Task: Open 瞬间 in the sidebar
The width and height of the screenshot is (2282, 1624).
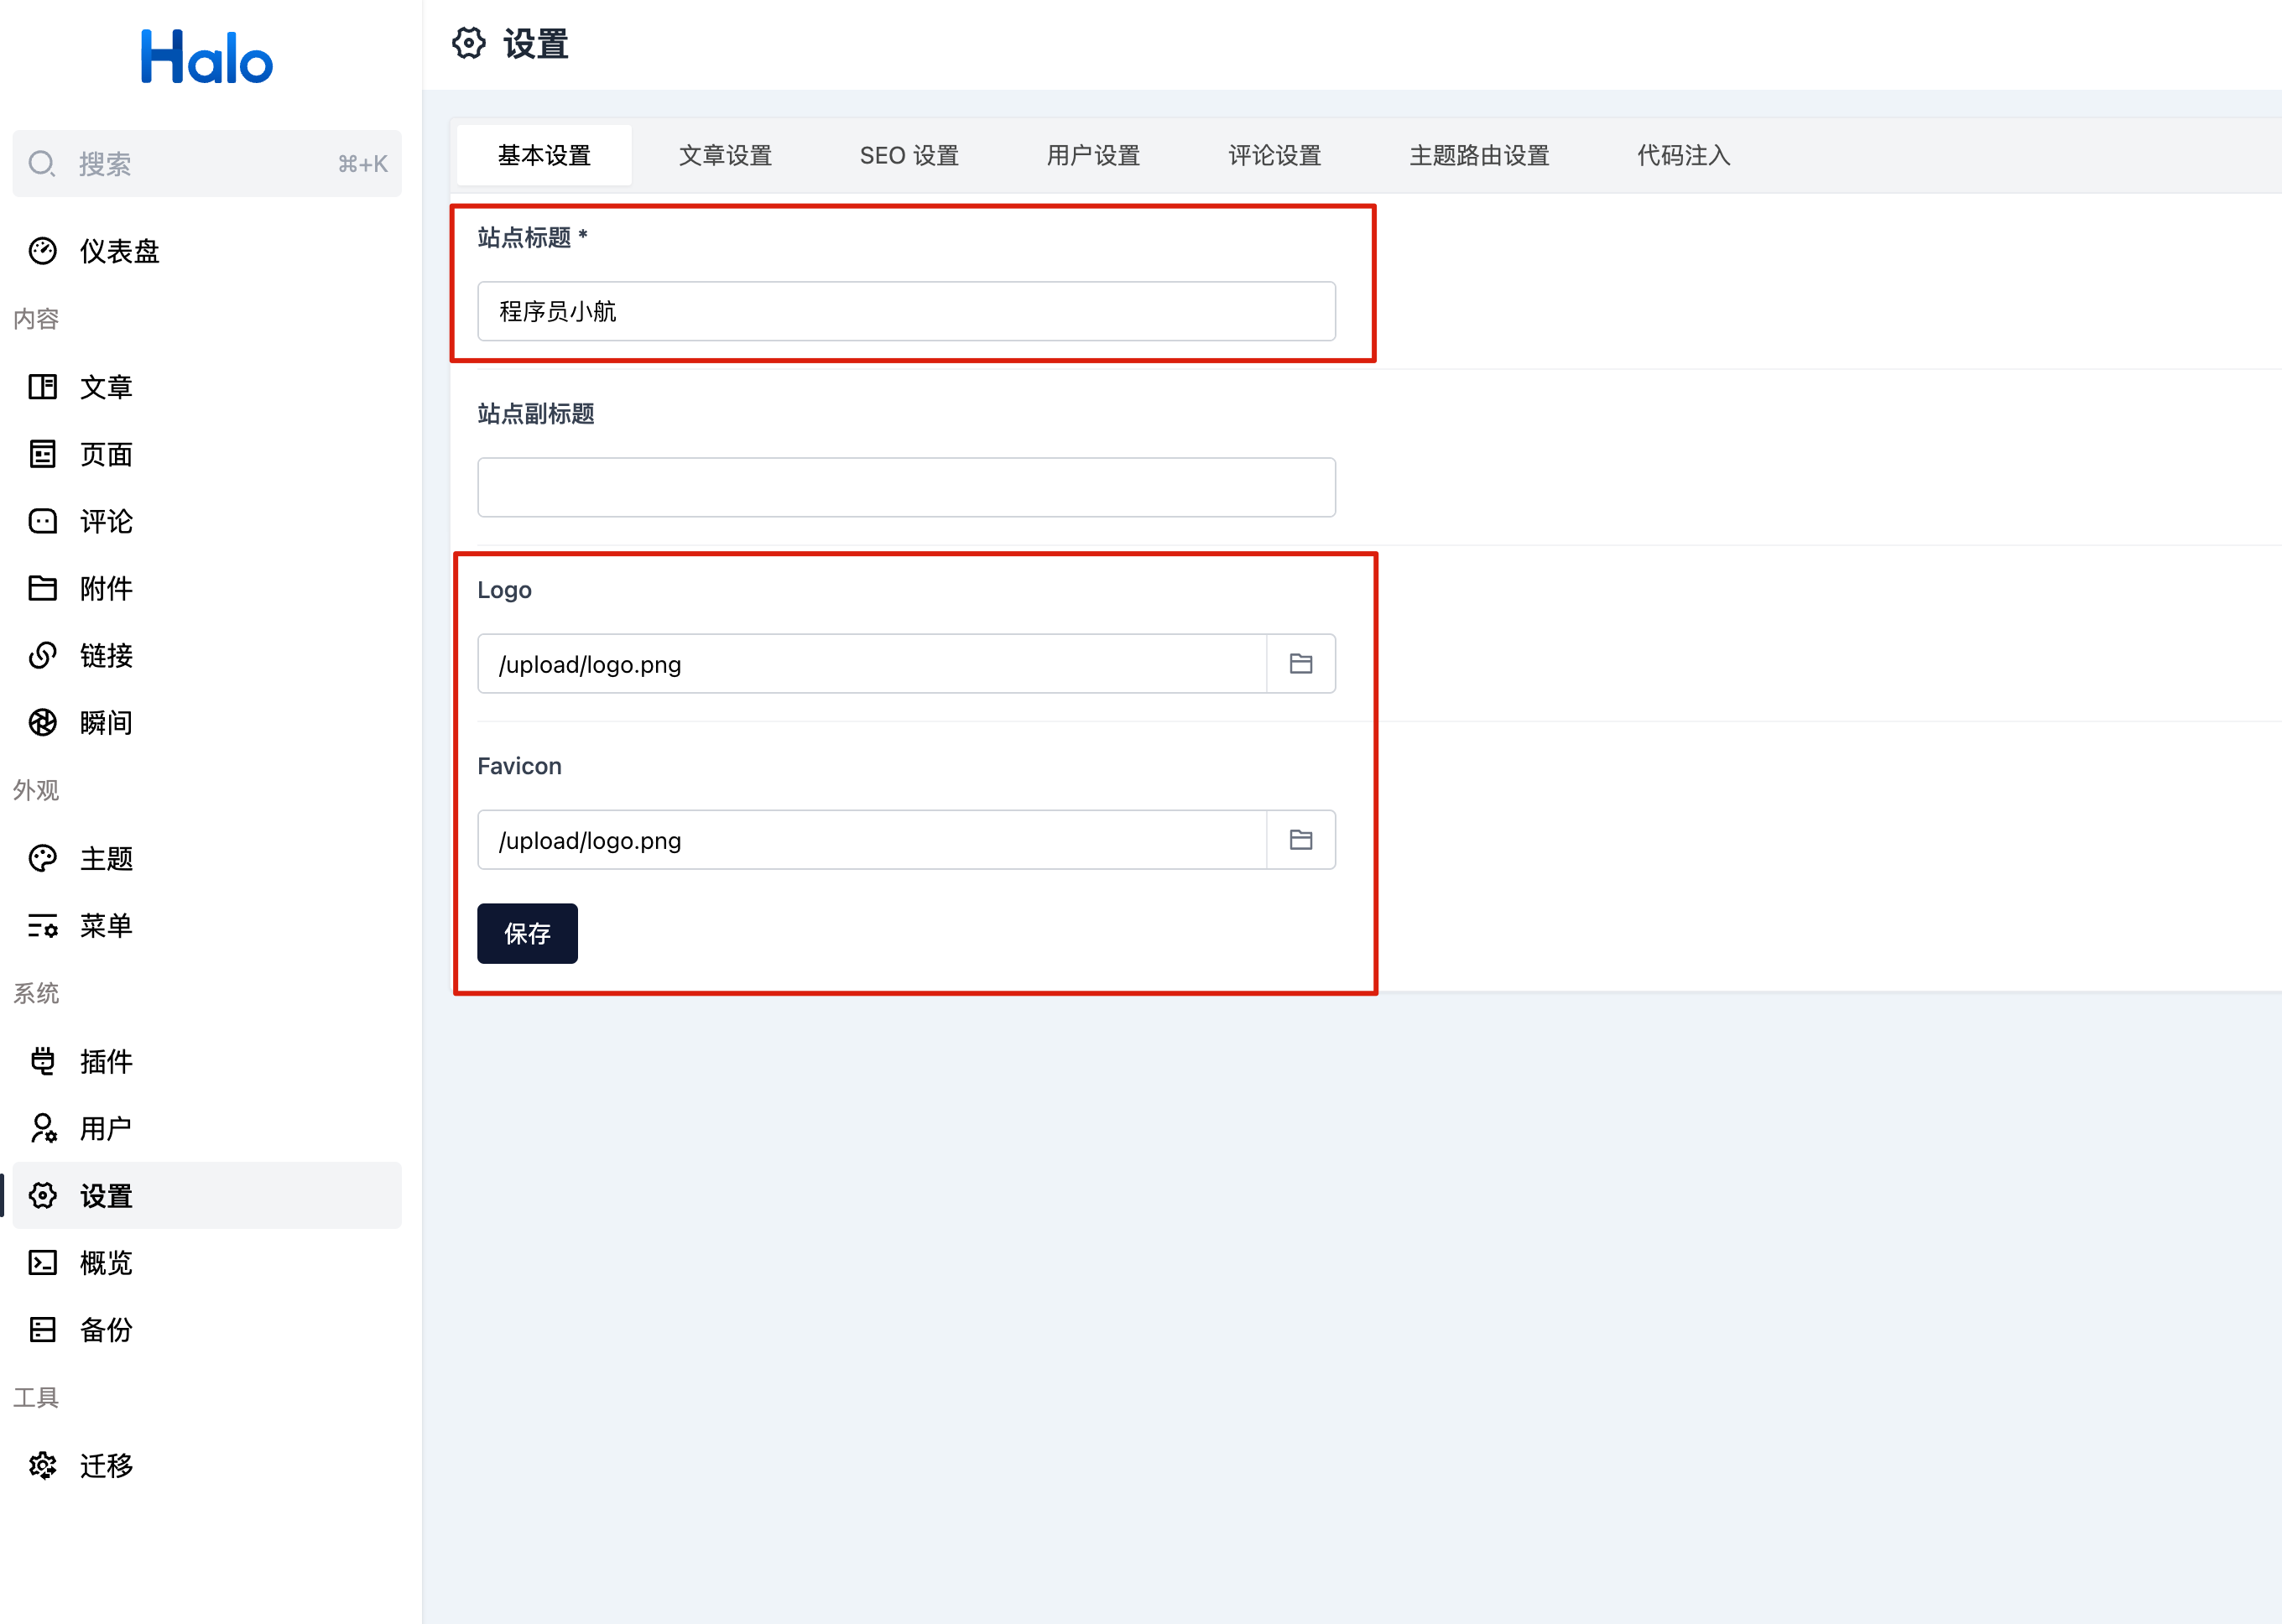Action: pos(207,722)
